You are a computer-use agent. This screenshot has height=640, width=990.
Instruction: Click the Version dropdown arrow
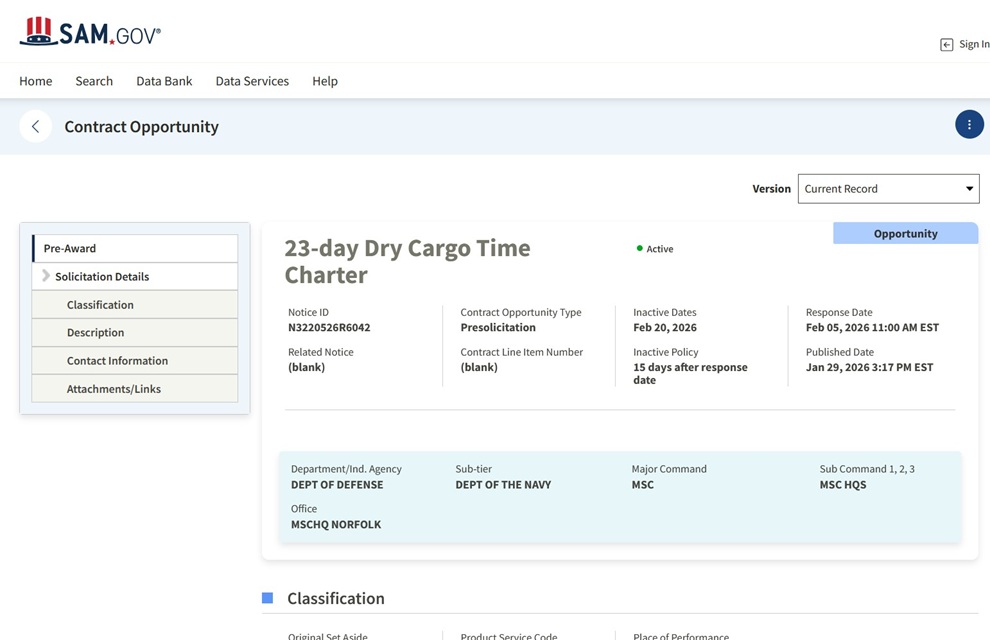968,189
